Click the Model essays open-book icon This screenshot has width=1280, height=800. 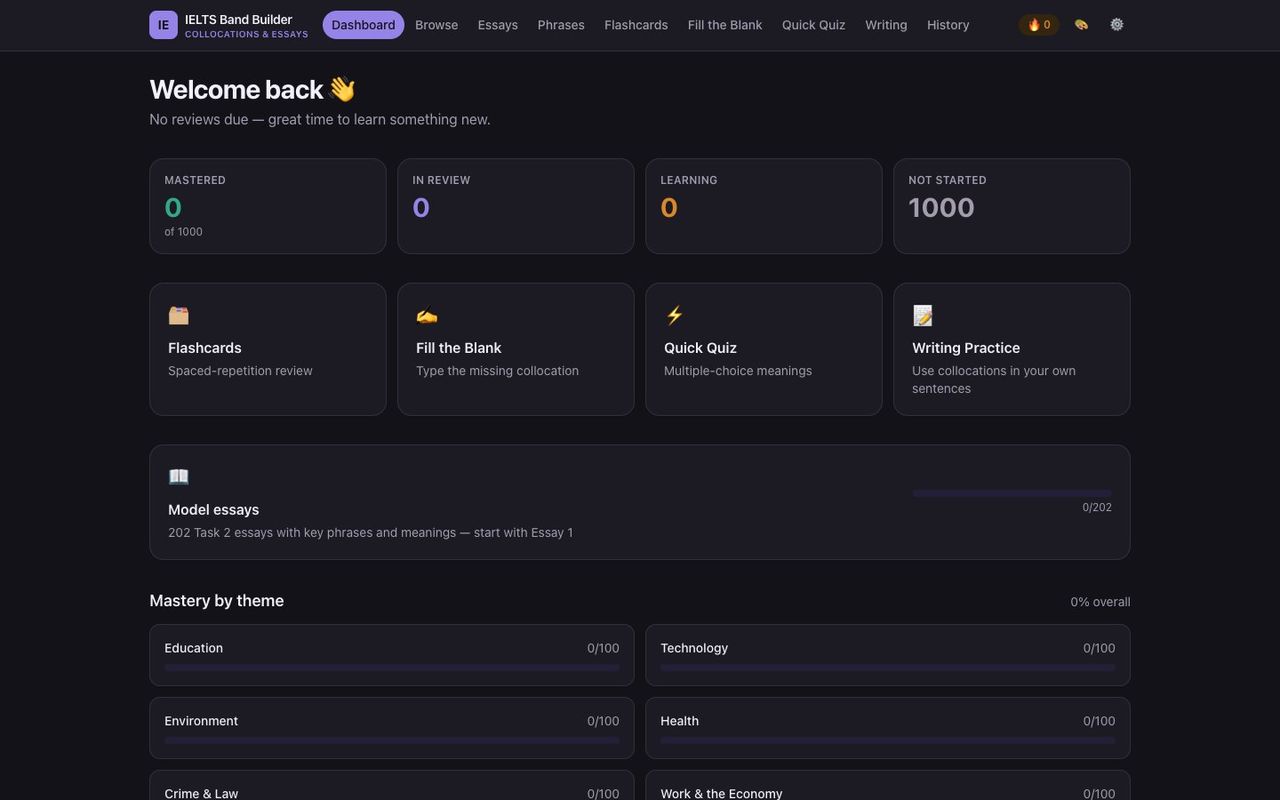point(179,477)
